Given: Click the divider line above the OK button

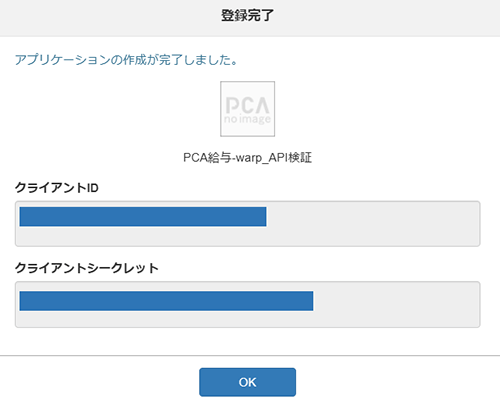Looking at the screenshot, I should [250, 356].
